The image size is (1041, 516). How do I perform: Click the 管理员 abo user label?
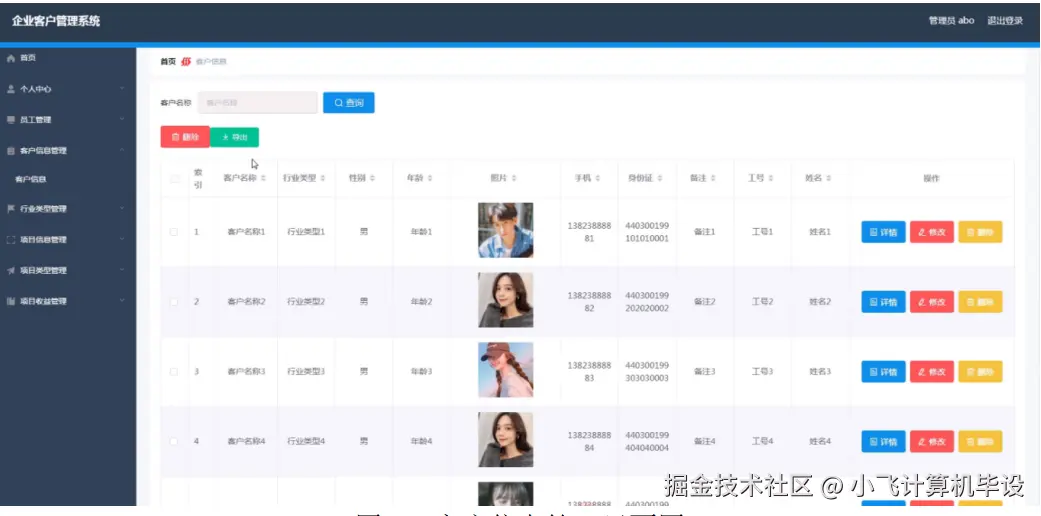(x=951, y=21)
